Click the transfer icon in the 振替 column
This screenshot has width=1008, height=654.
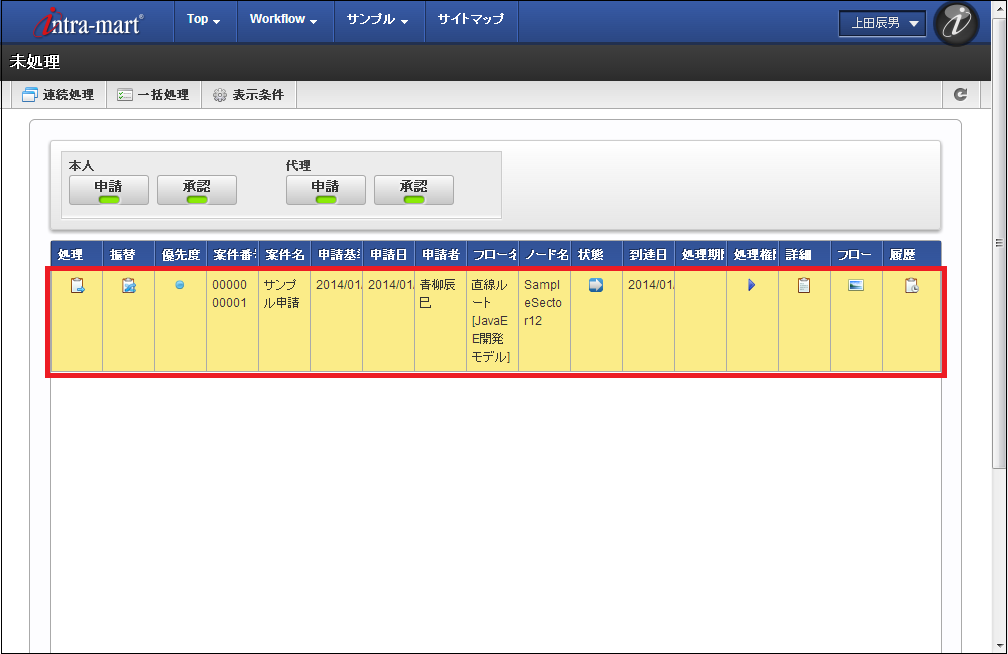(x=129, y=286)
